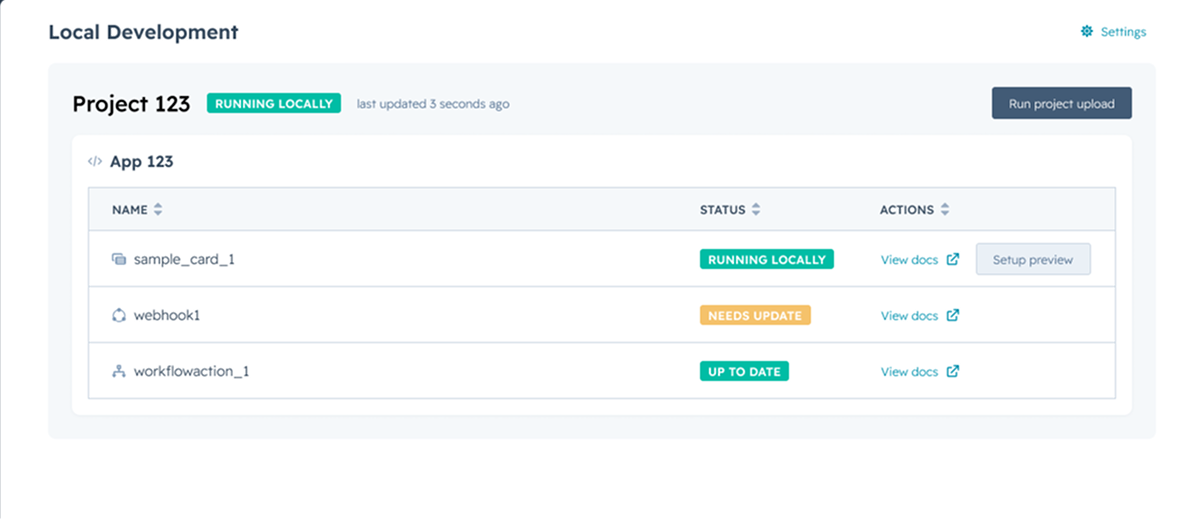Click the code brackets icon beside App 123
The height and width of the screenshot is (519, 1204).
[95, 161]
